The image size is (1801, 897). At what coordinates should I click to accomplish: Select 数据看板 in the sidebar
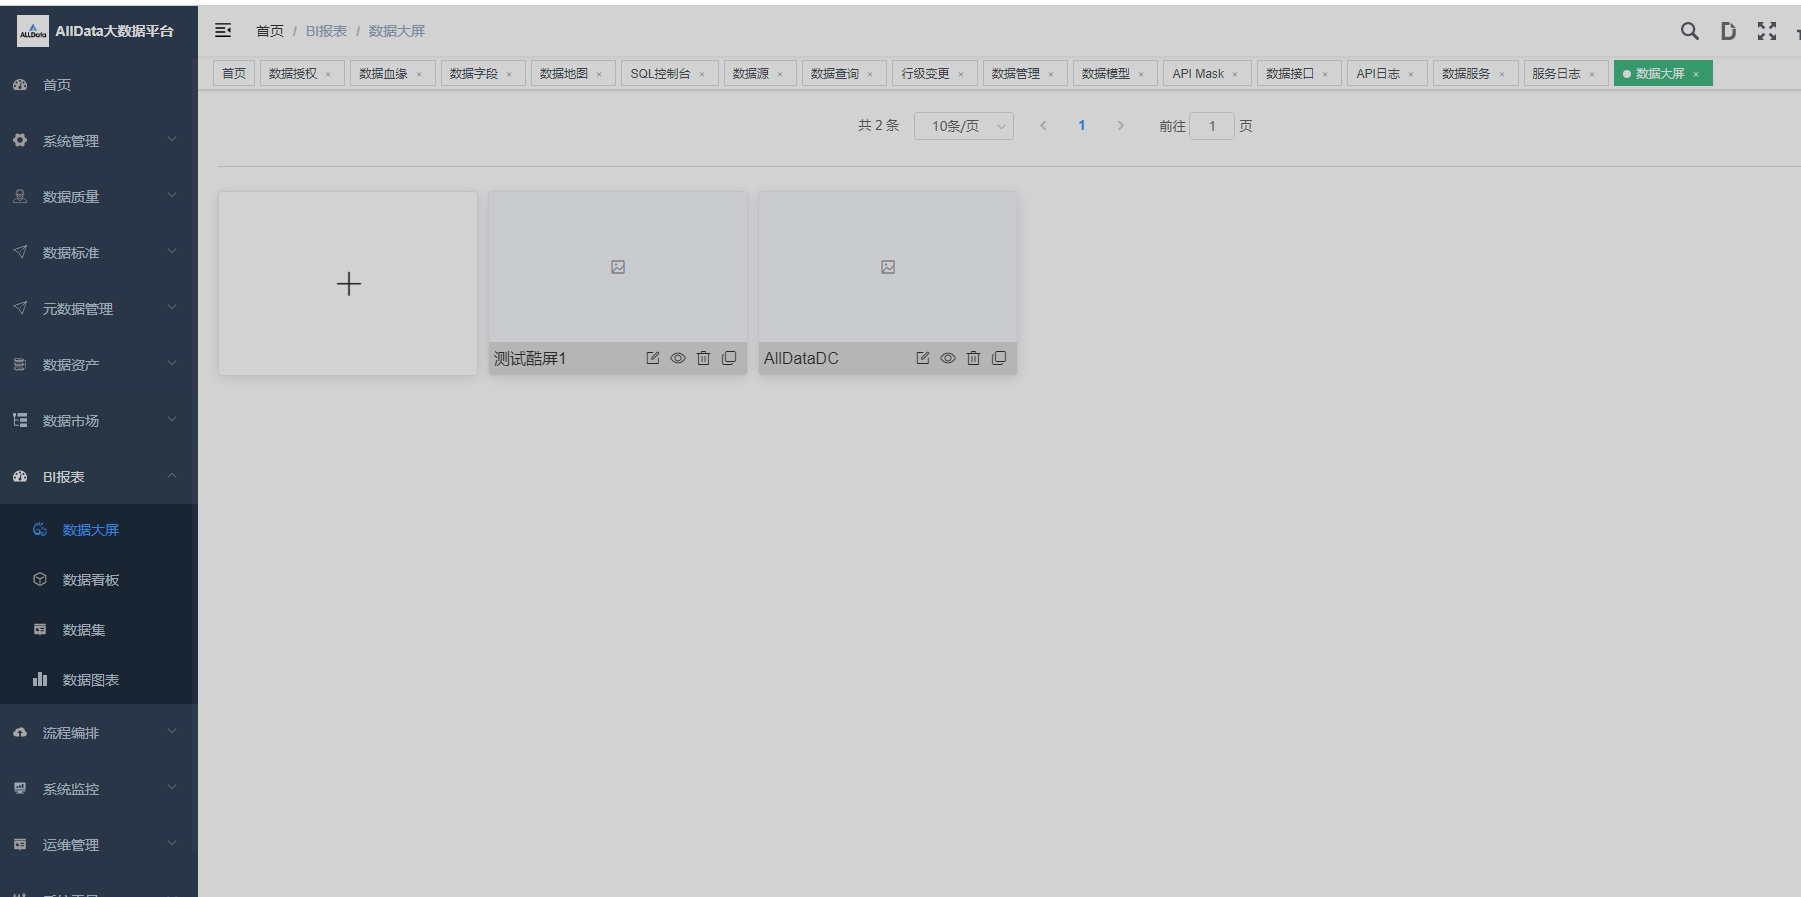click(99, 580)
